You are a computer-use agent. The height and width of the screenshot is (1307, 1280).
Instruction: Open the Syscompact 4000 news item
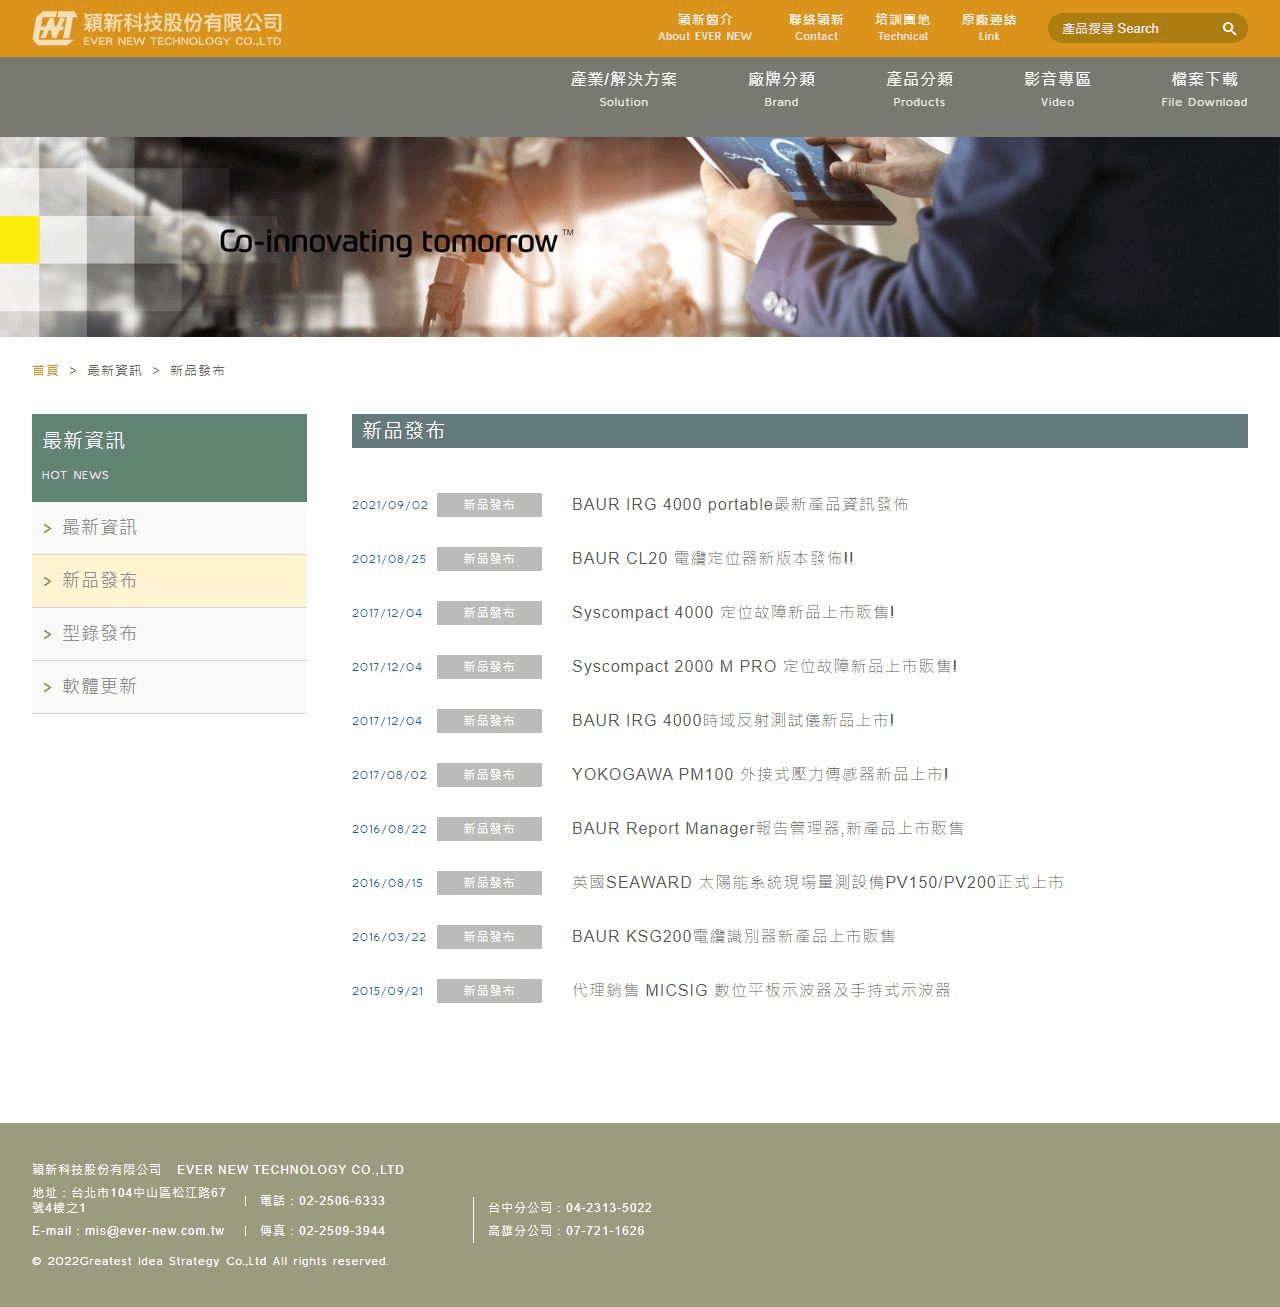click(733, 613)
